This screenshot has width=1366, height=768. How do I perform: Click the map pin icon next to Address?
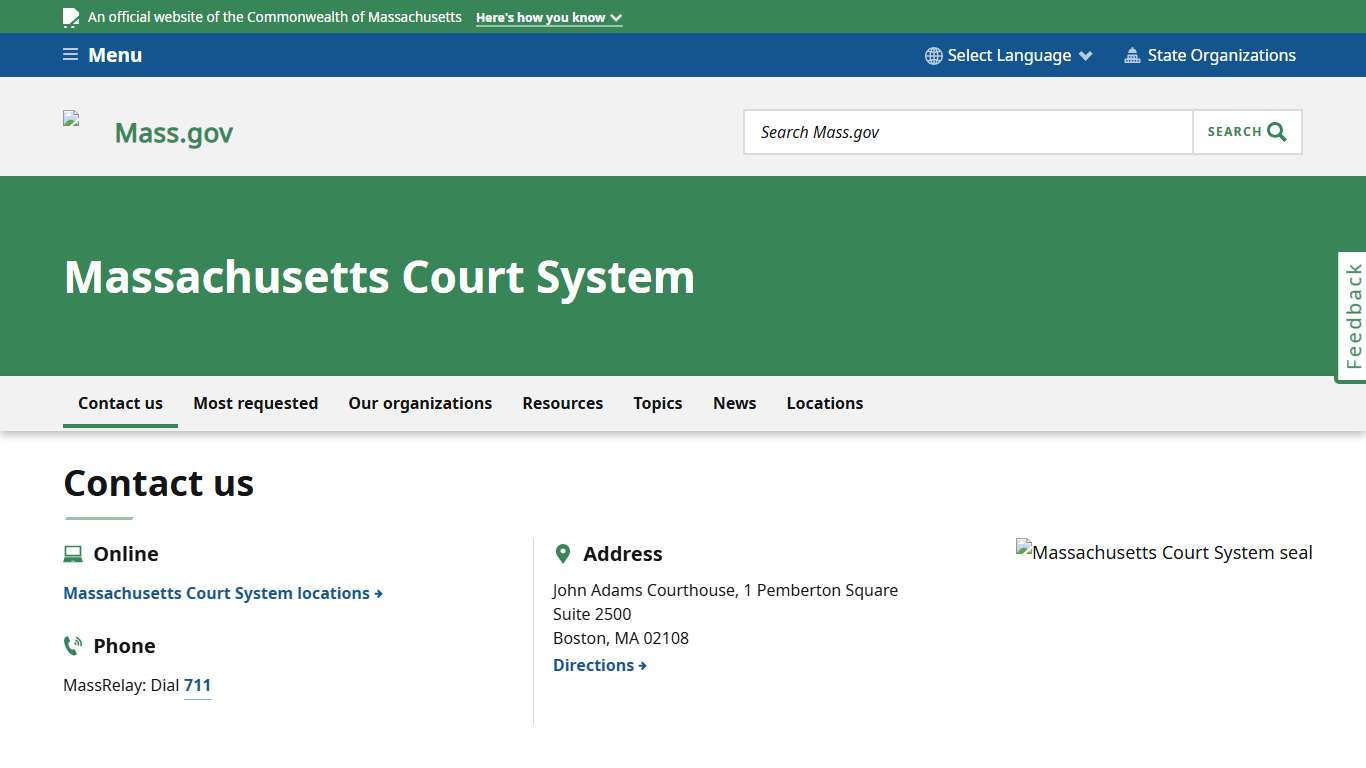[x=562, y=553]
